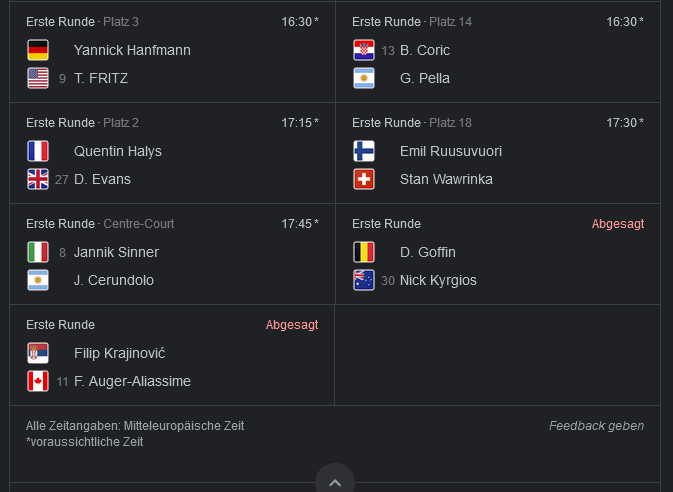Click the US flag next to T. Fritz
Image resolution: width=673 pixels, height=492 pixels.
38,78
